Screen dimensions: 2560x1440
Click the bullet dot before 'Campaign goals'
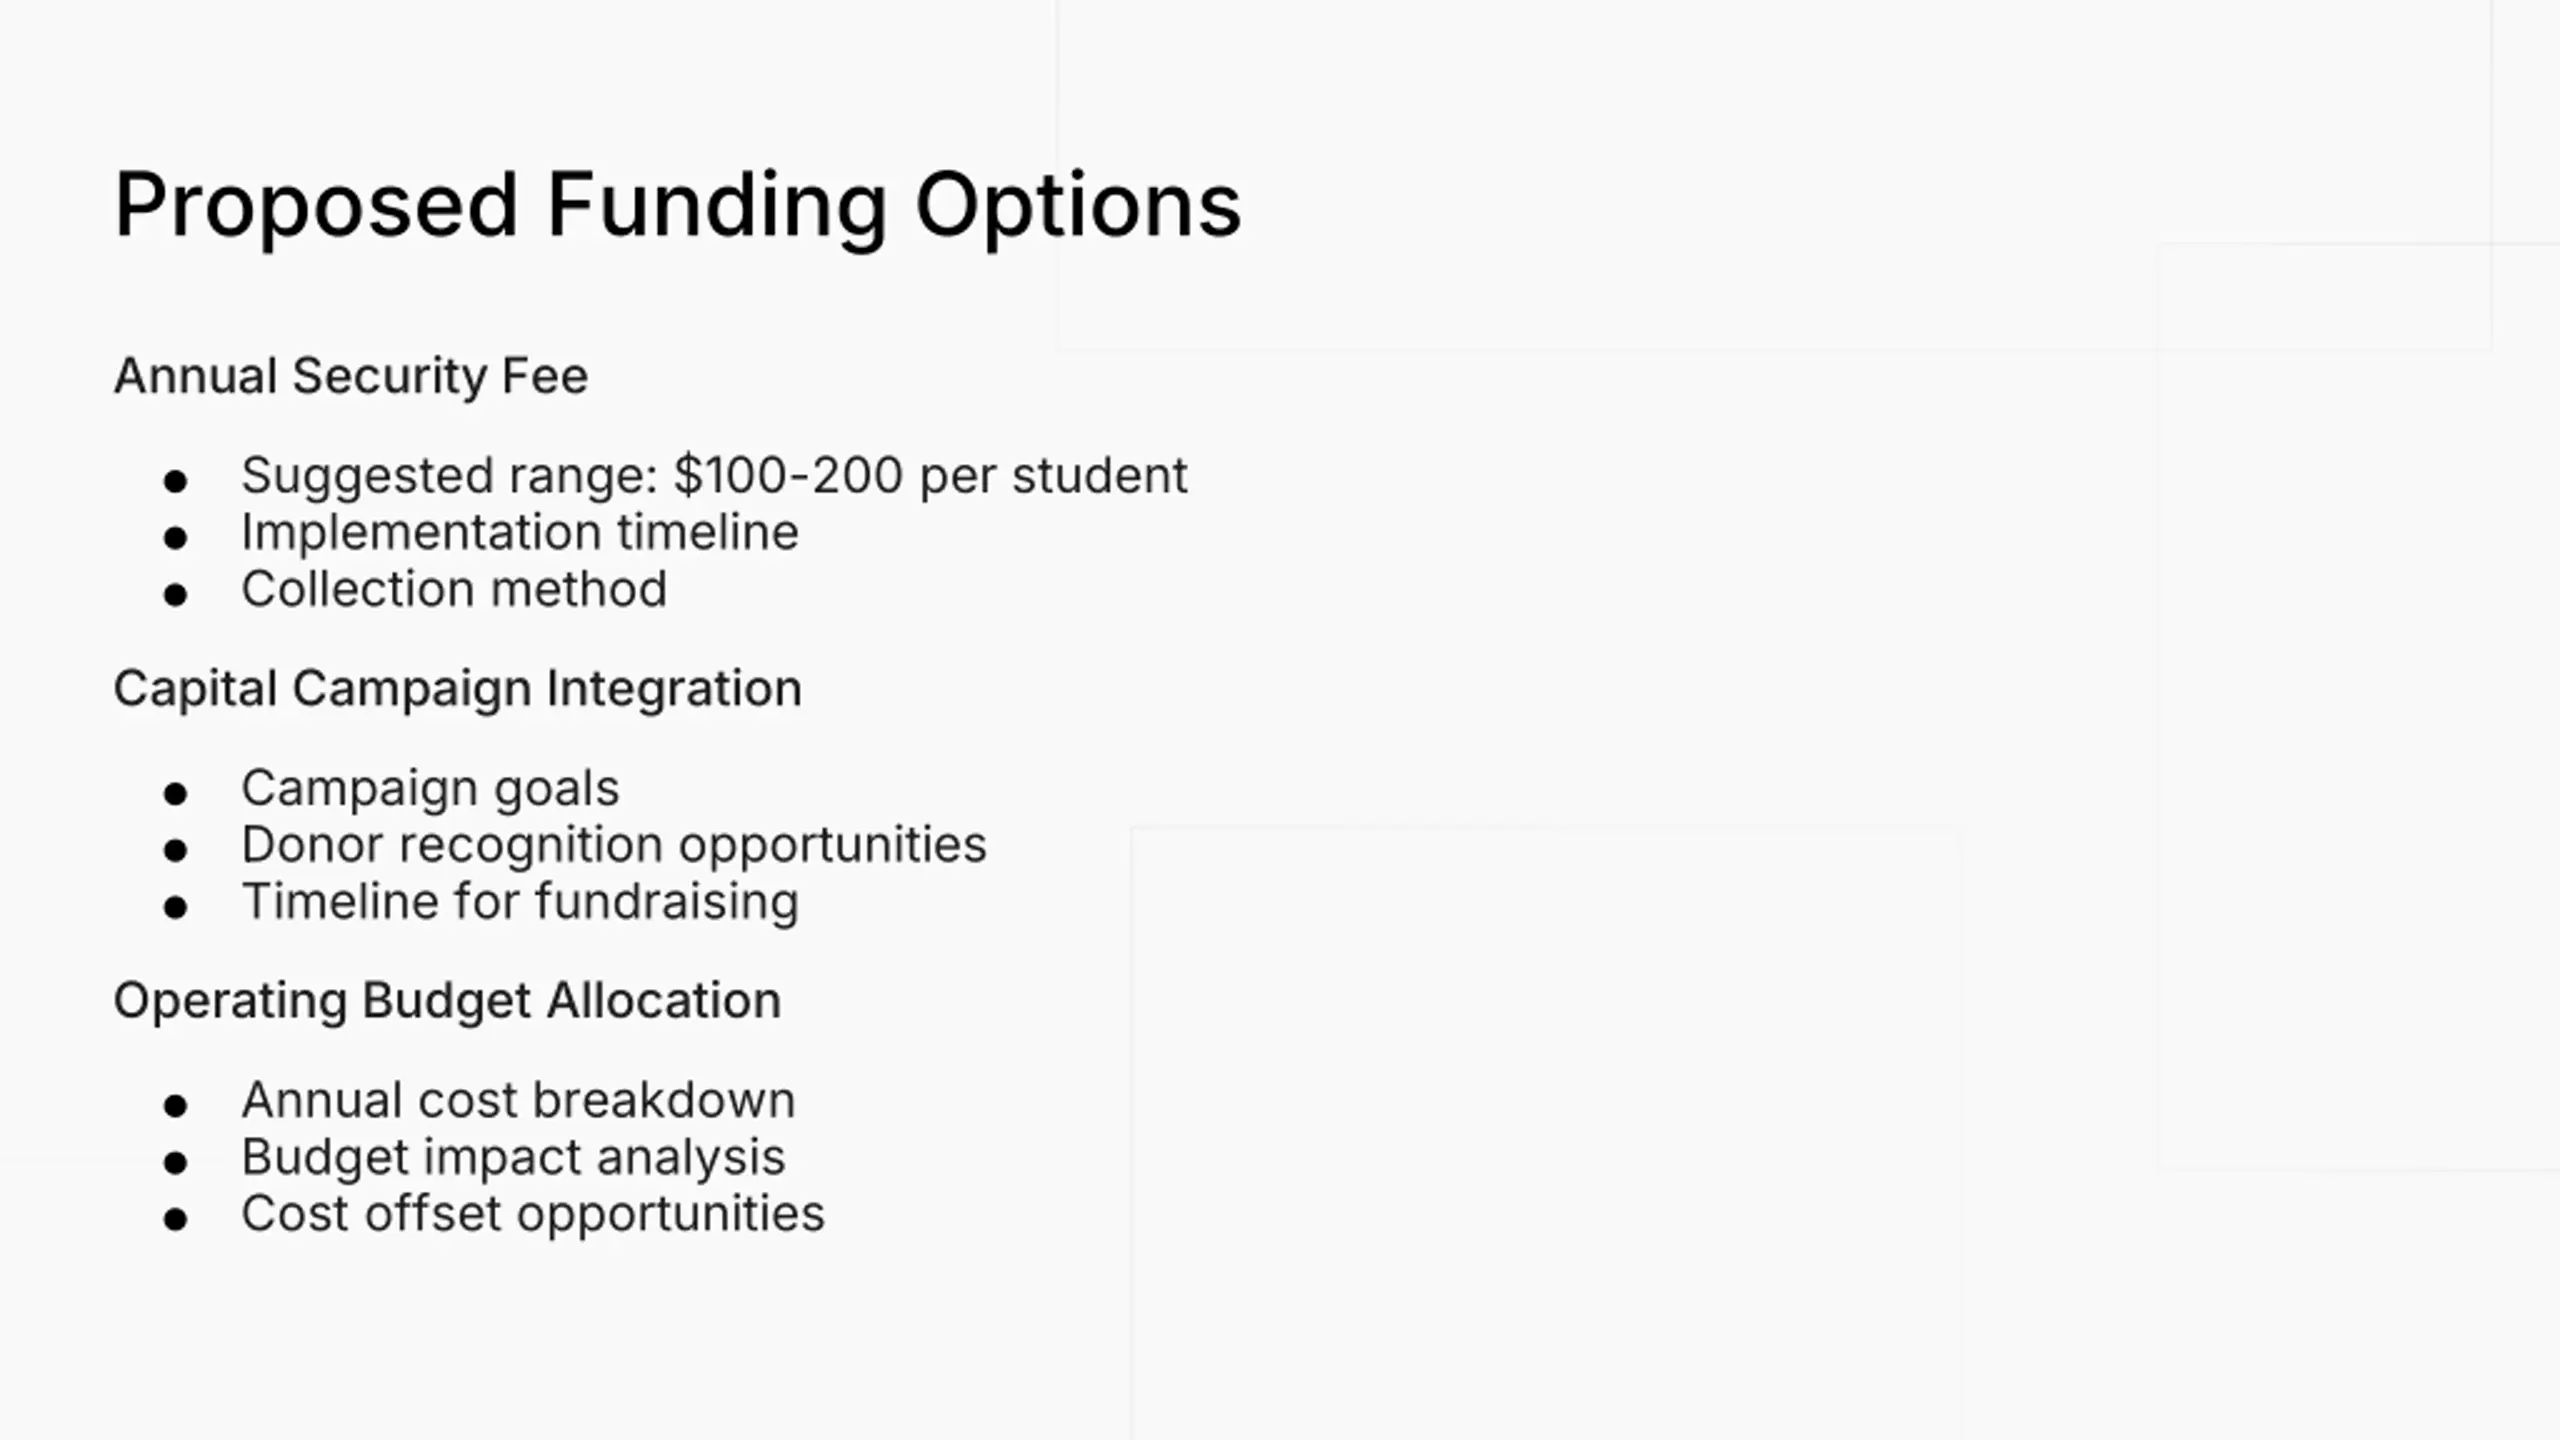(176, 794)
